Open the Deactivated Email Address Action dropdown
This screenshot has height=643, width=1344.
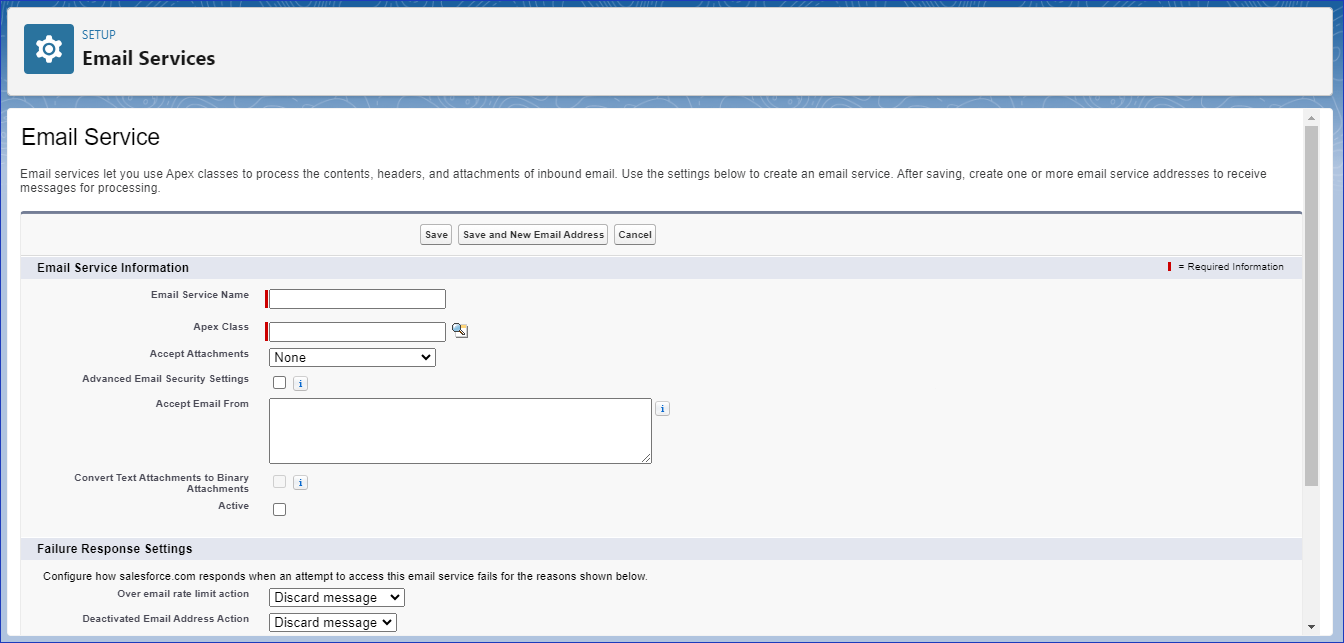(332, 621)
